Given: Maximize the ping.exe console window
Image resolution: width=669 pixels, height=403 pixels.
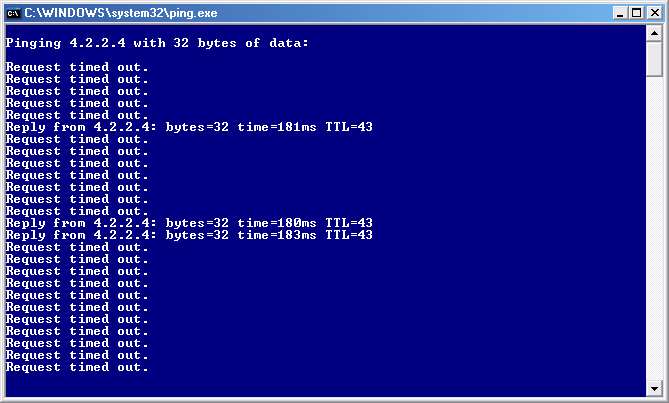Looking at the screenshot, I should pyautogui.click(x=637, y=13).
